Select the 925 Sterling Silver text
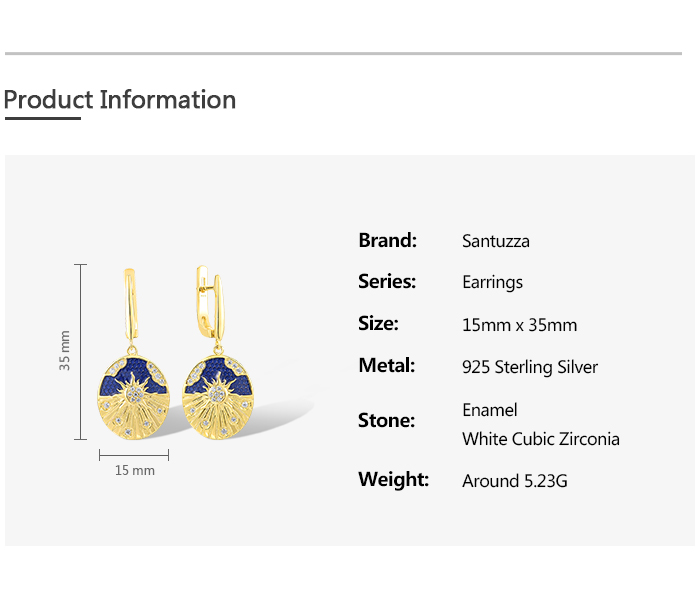The width and height of the screenshot is (700, 596). point(530,367)
